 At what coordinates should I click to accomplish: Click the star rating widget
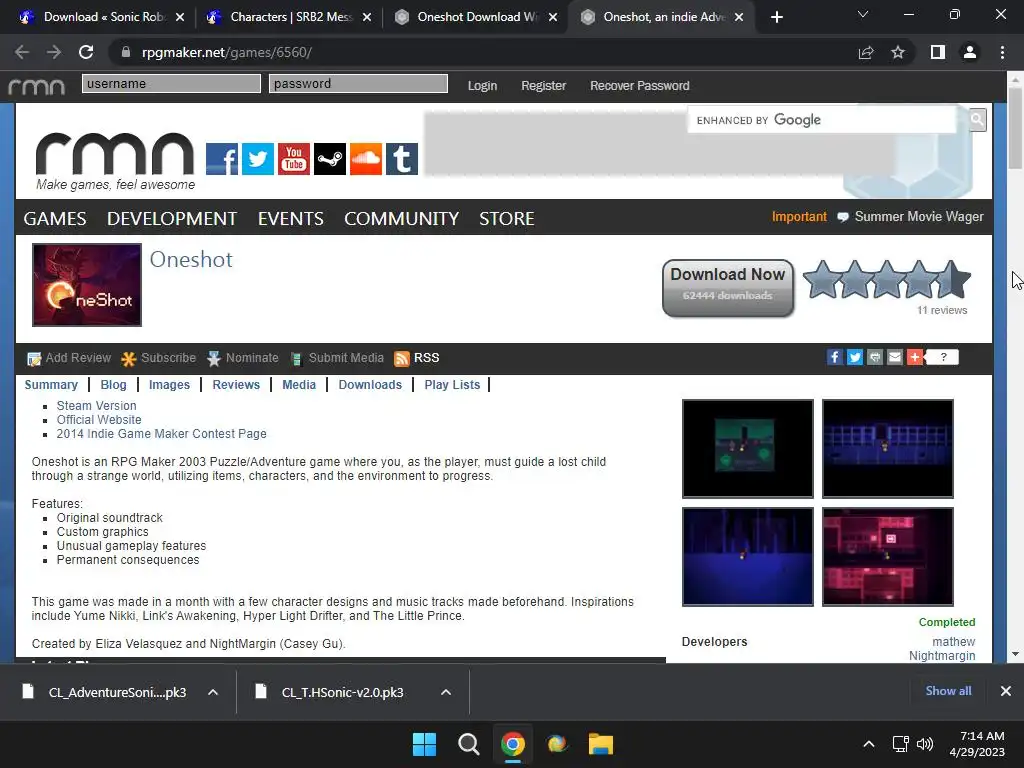[x=887, y=279]
